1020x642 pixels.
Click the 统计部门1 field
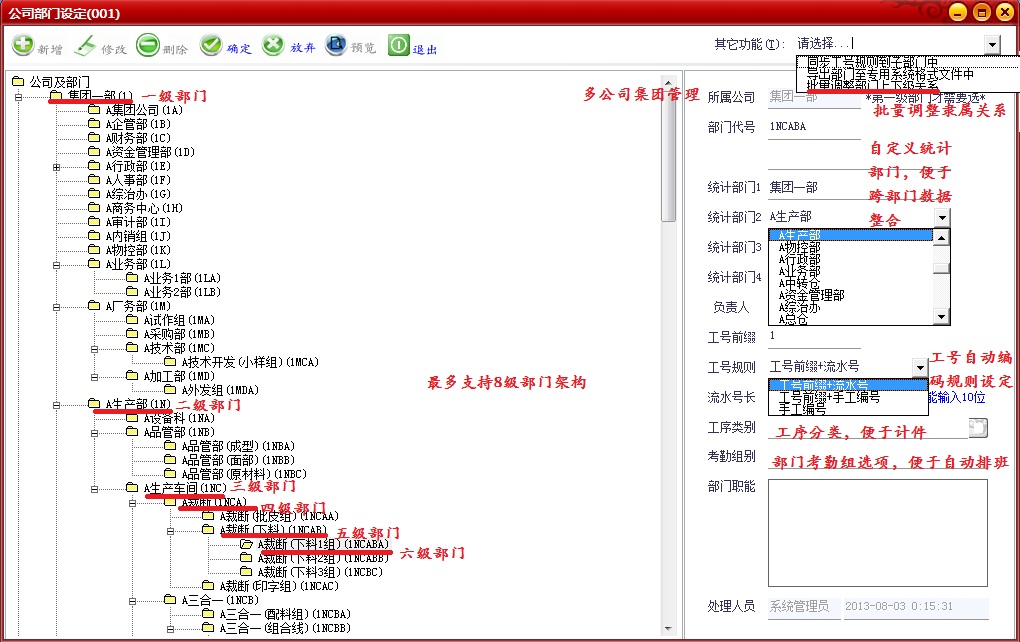tap(814, 187)
